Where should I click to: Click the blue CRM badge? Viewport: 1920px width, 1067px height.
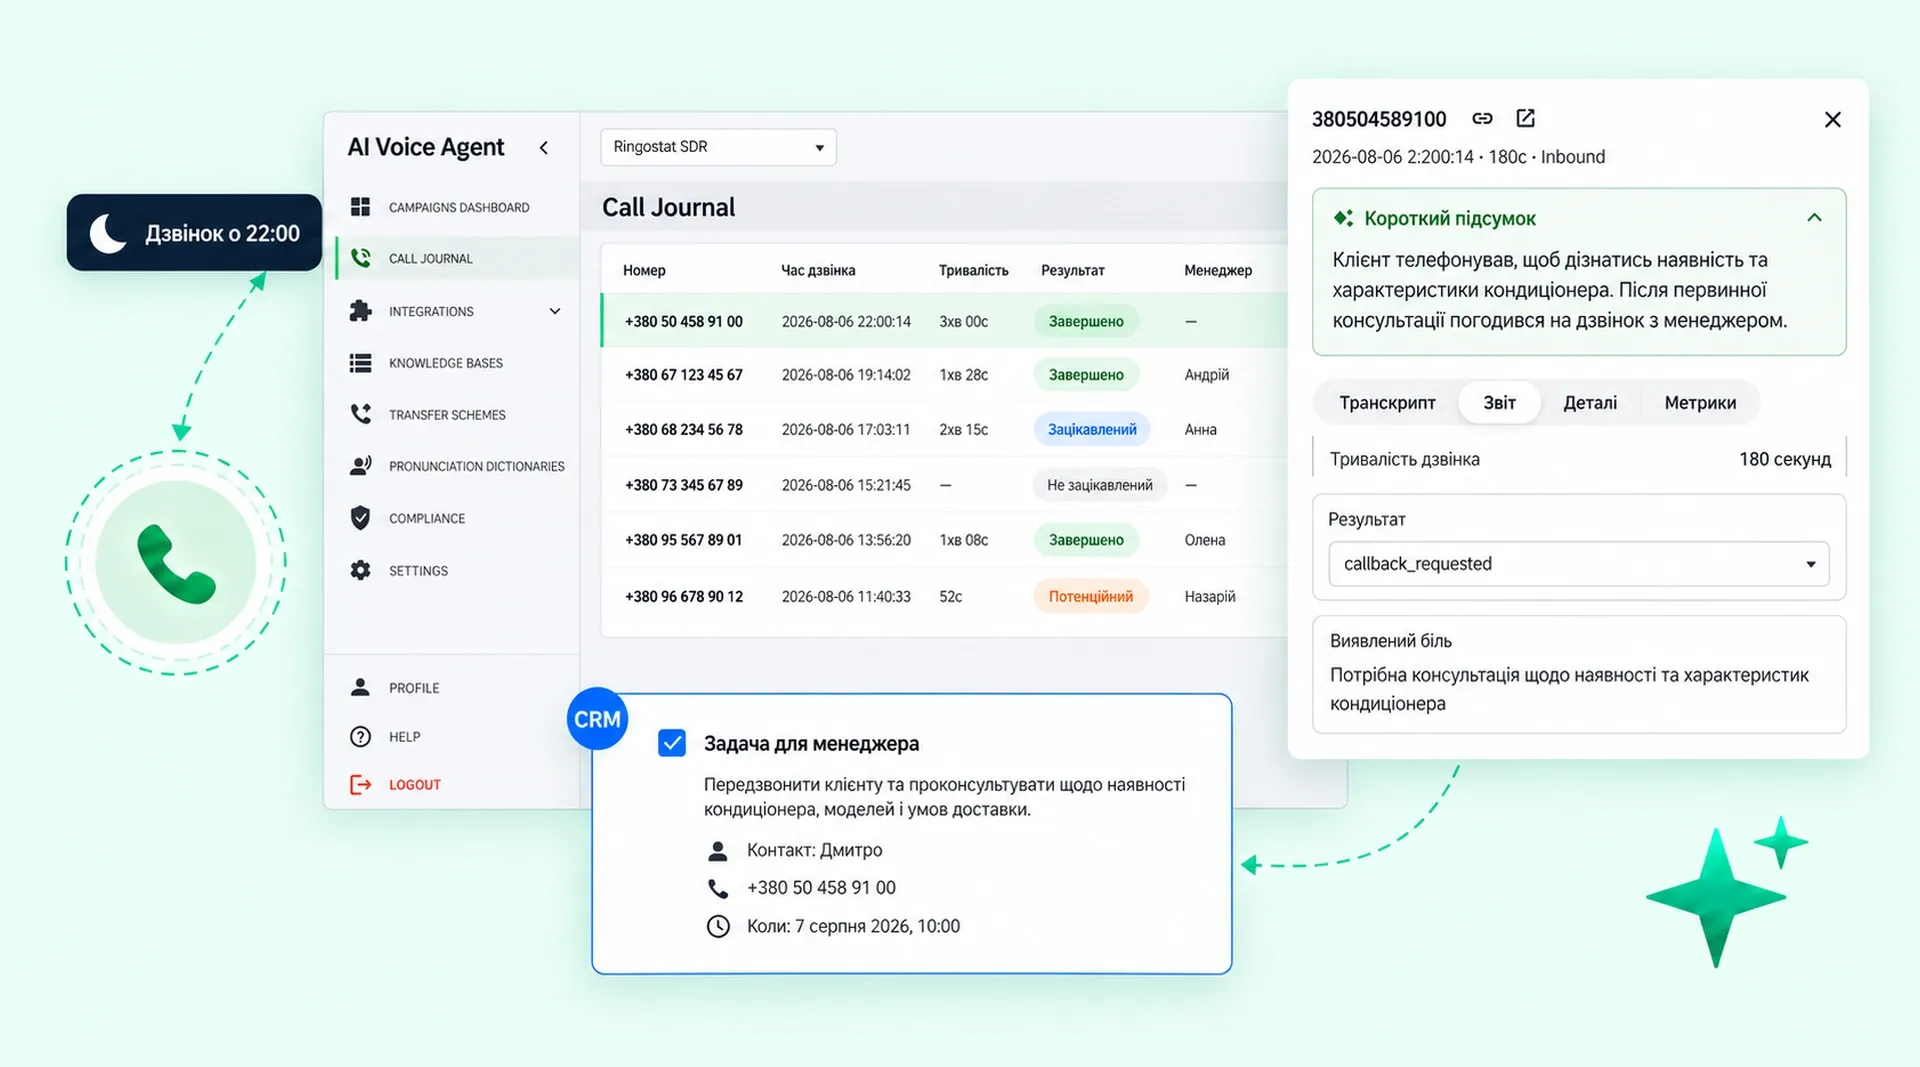(597, 719)
